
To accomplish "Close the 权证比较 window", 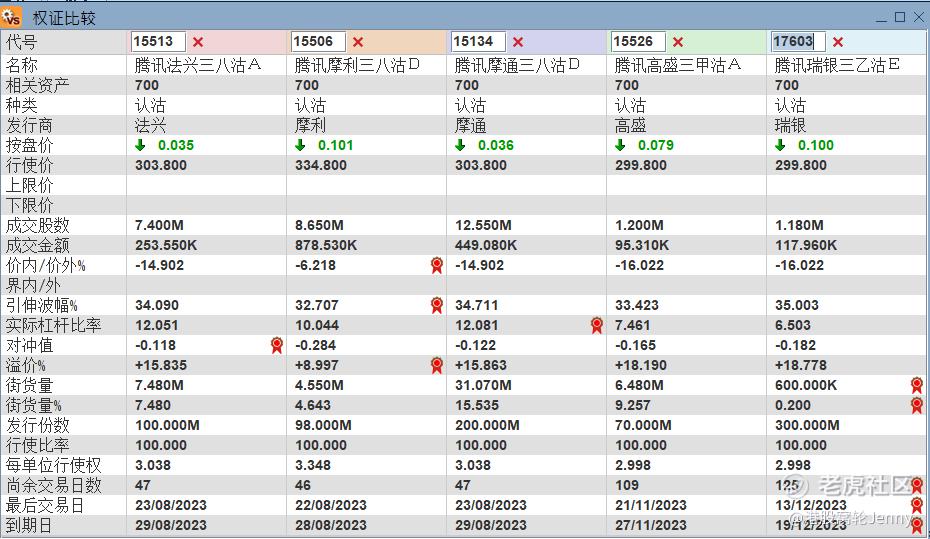I will point(919,17).
